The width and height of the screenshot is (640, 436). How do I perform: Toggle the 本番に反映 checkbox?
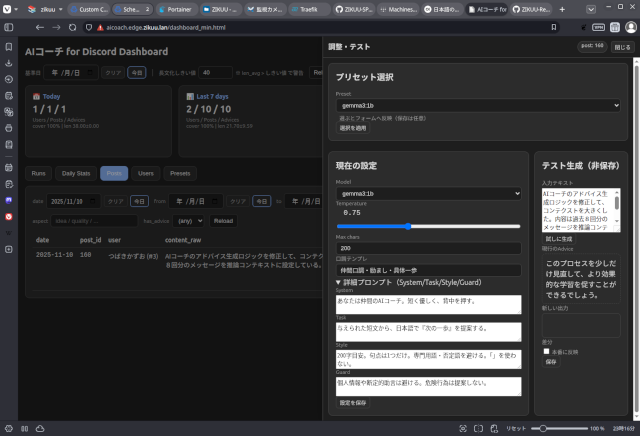[x=546, y=351]
